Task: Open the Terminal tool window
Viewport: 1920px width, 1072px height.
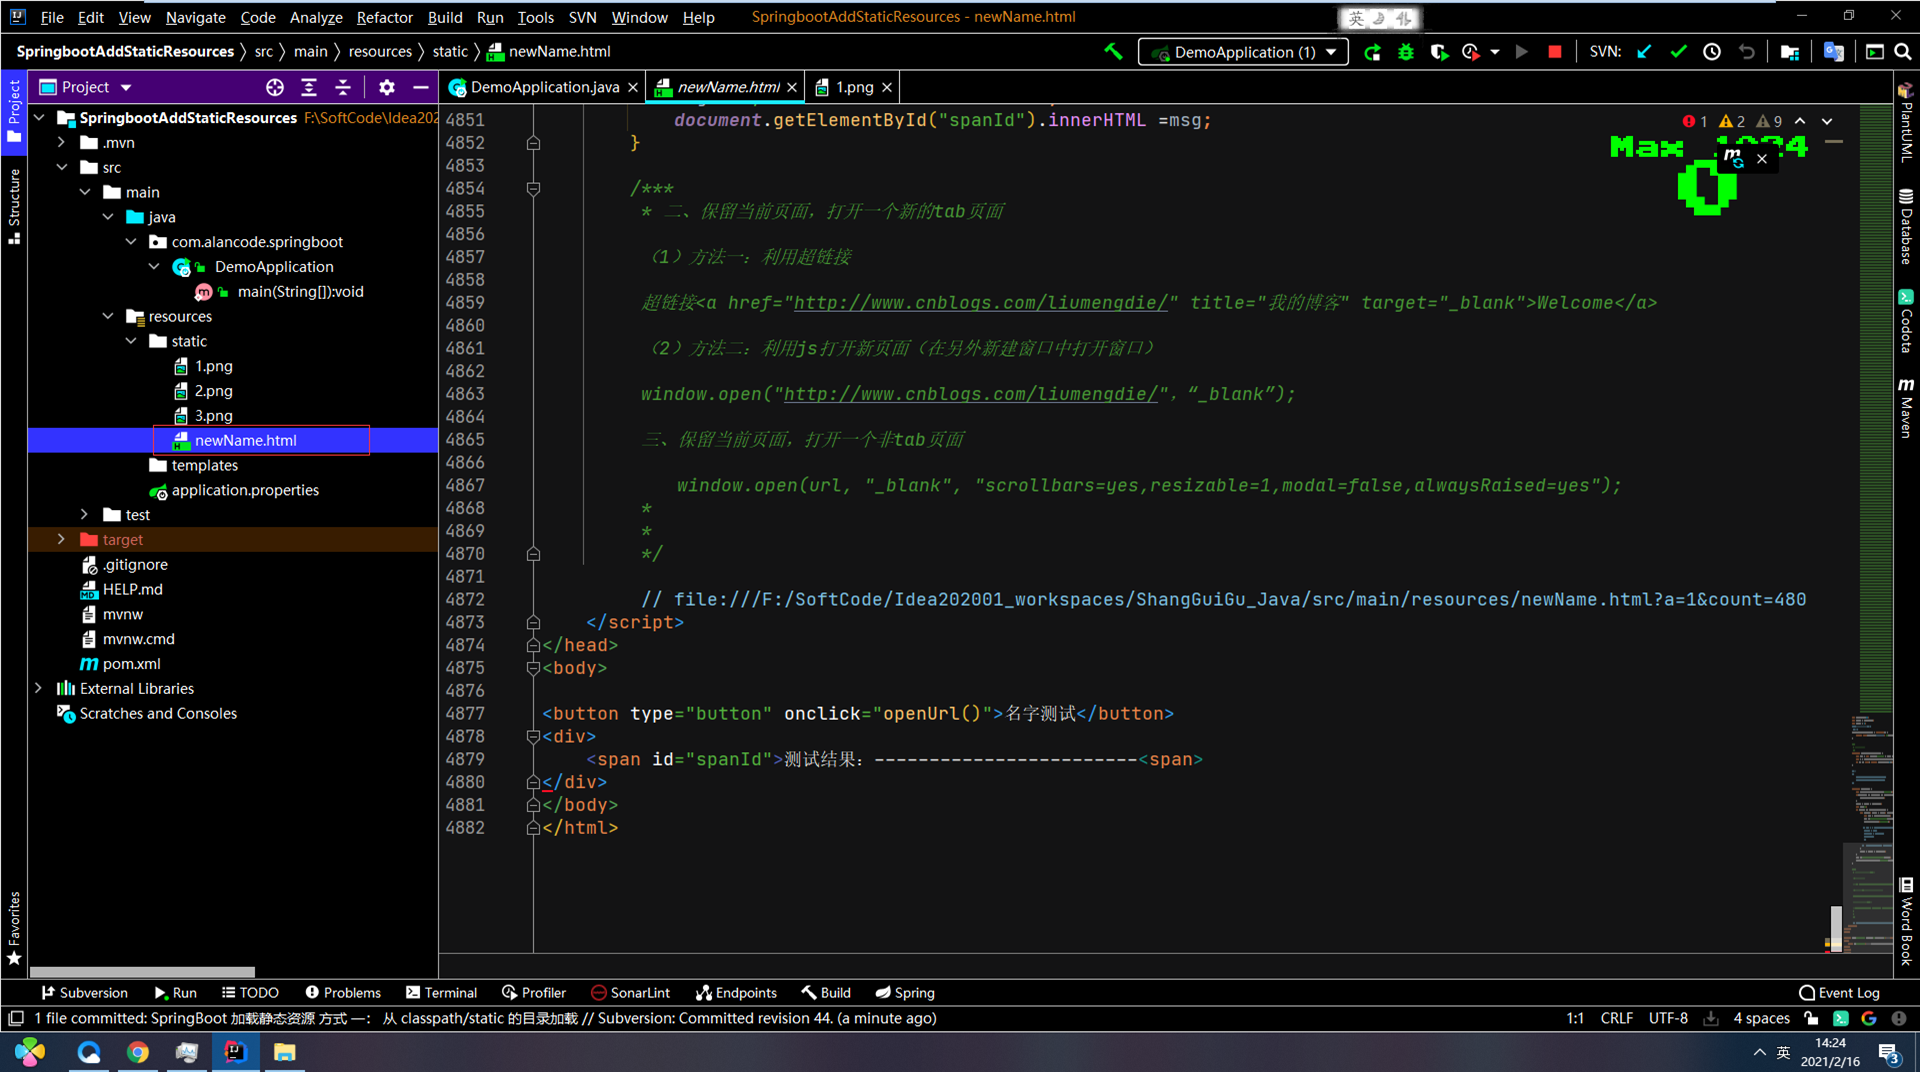Action: point(441,992)
